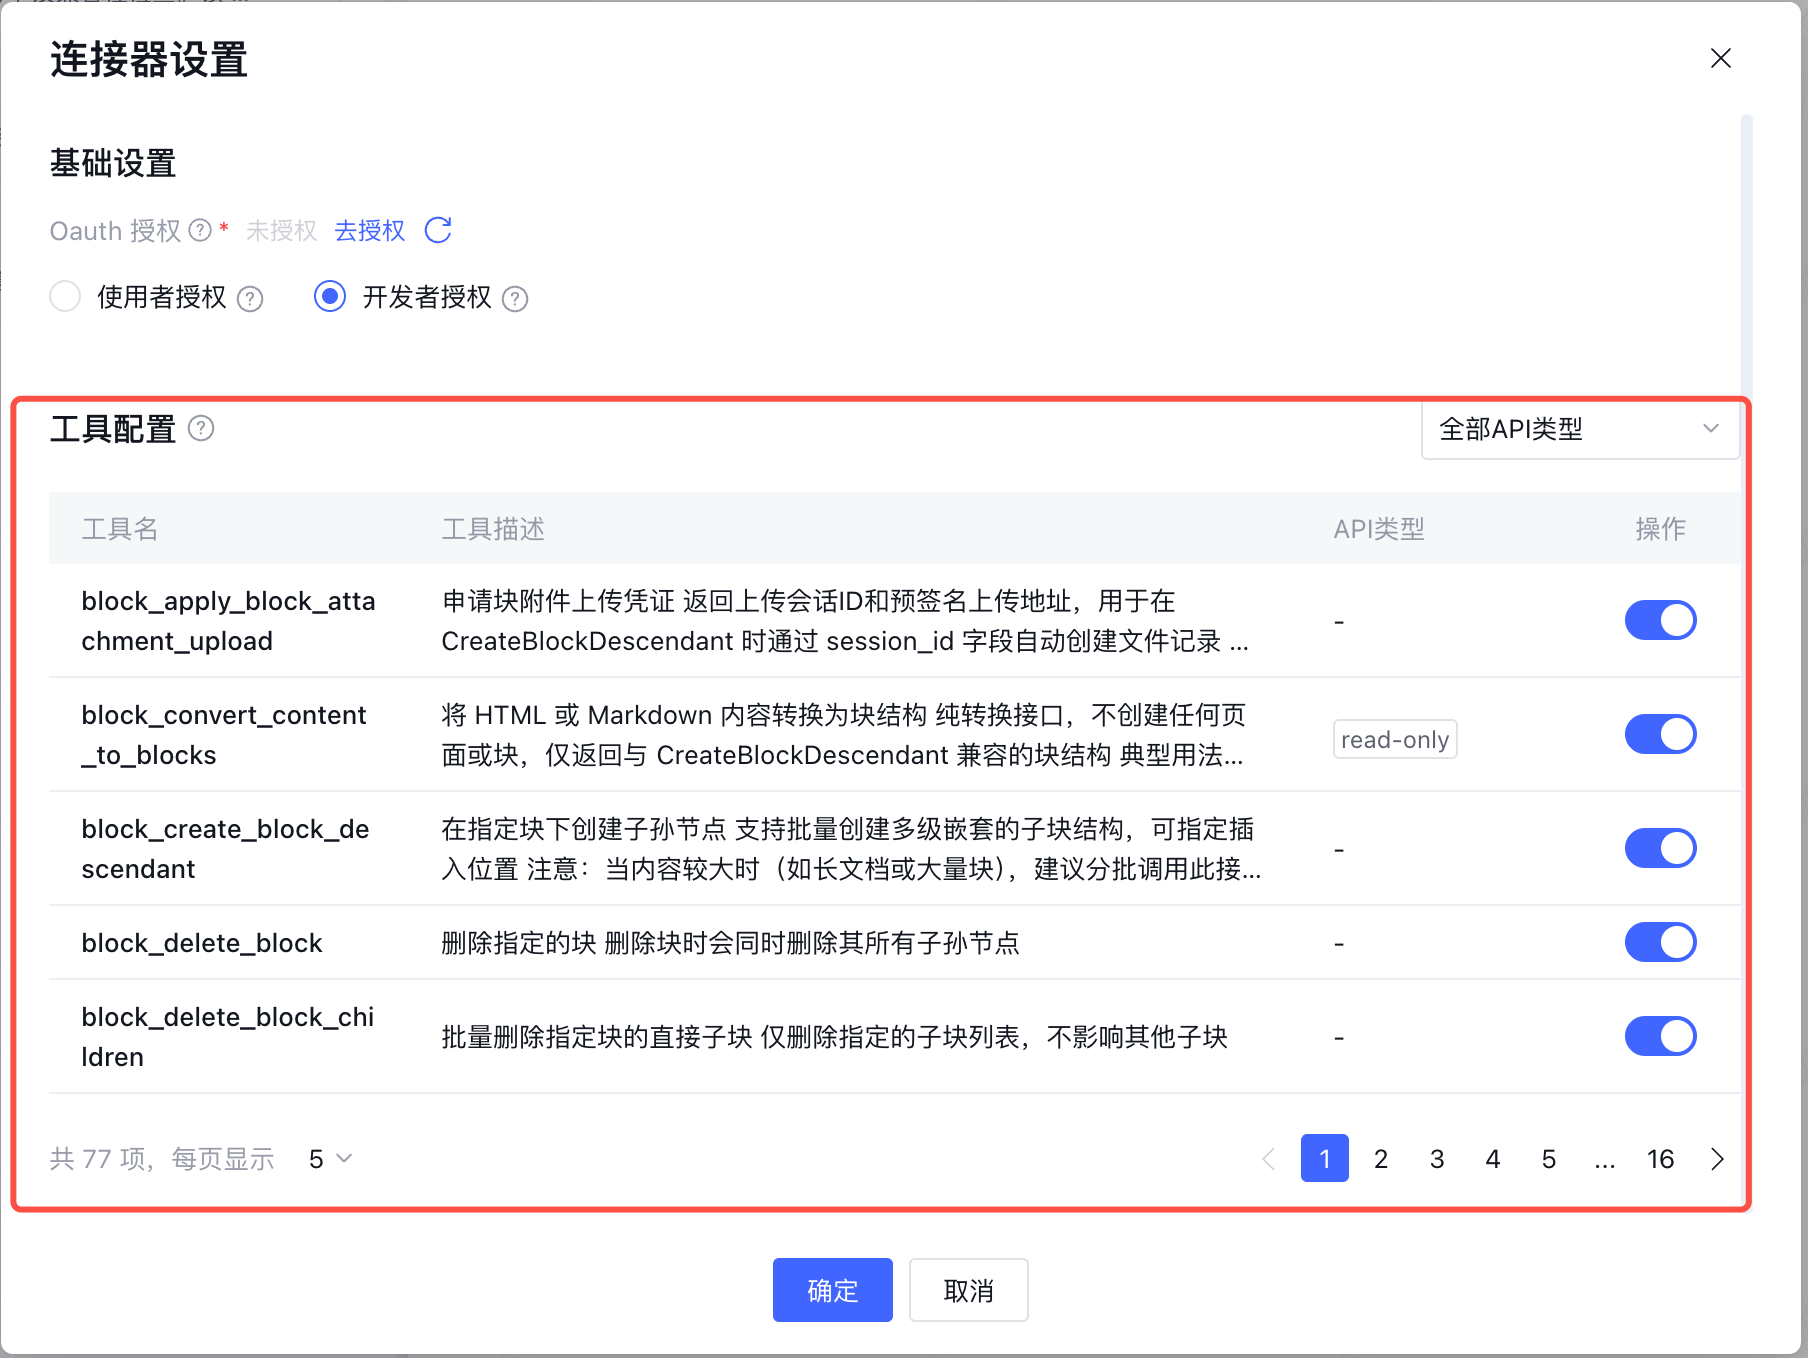The height and width of the screenshot is (1358, 1808).
Task: Toggle block_apply_block_attachment_upload tool switch
Action: (1660, 620)
